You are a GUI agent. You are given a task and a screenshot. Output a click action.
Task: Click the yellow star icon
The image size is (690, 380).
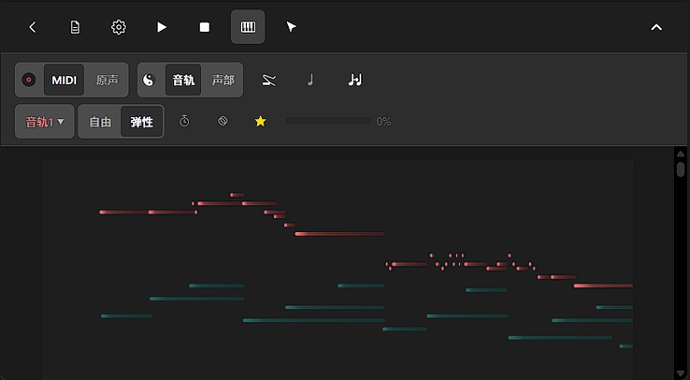pos(261,121)
